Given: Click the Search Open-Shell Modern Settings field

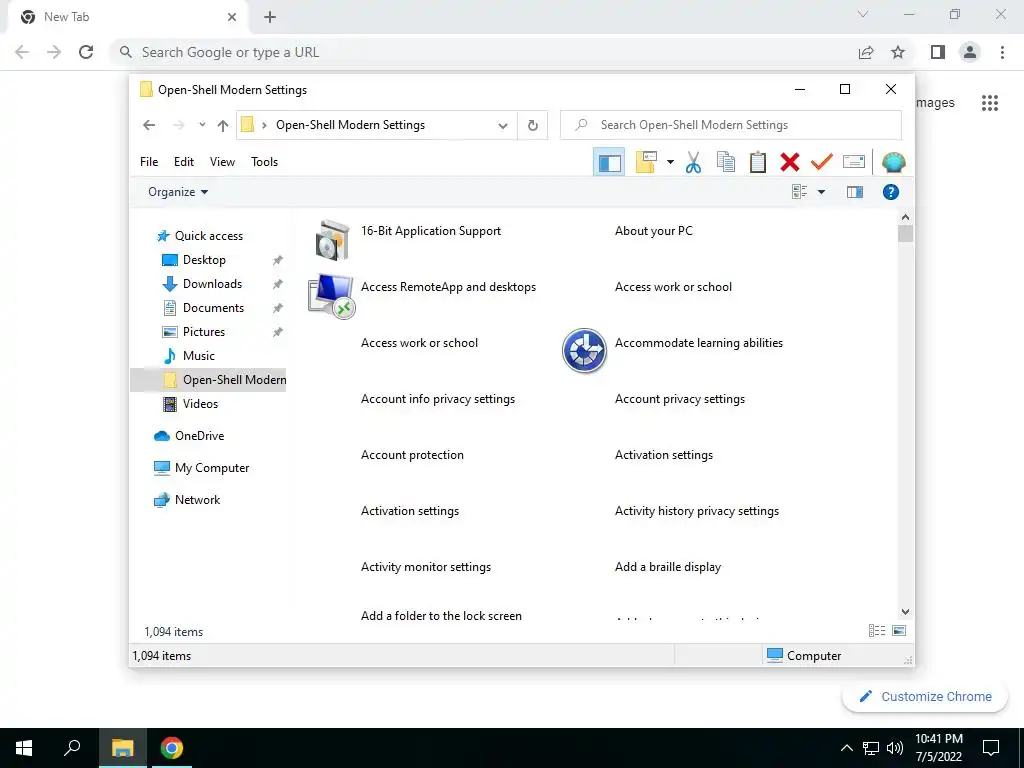Looking at the screenshot, I should point(731,125).
